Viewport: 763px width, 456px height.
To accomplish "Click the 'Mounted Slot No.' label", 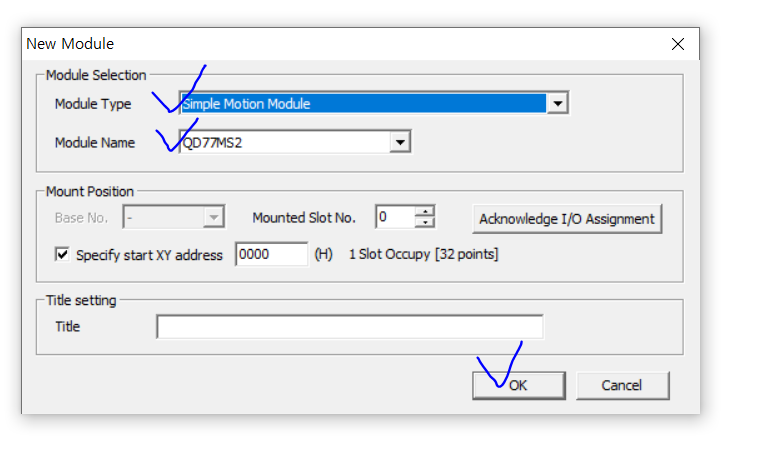I will 304,218.
